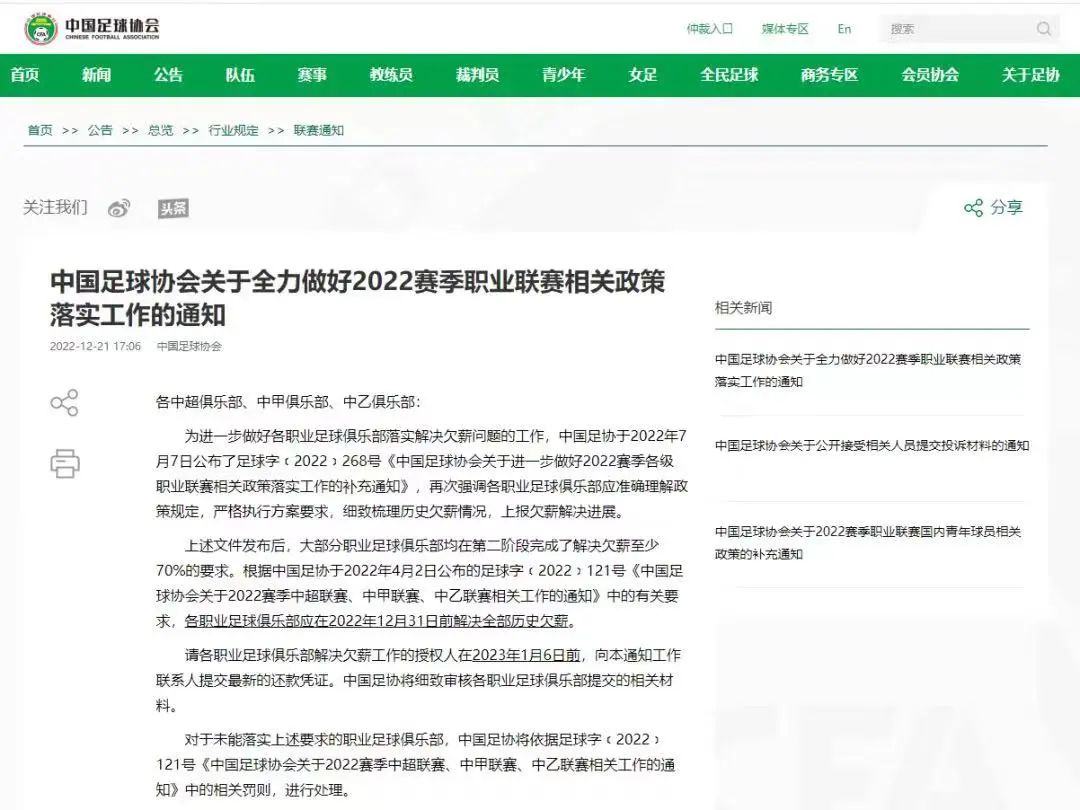Open the 媒体专区 link

click(785, 29)
